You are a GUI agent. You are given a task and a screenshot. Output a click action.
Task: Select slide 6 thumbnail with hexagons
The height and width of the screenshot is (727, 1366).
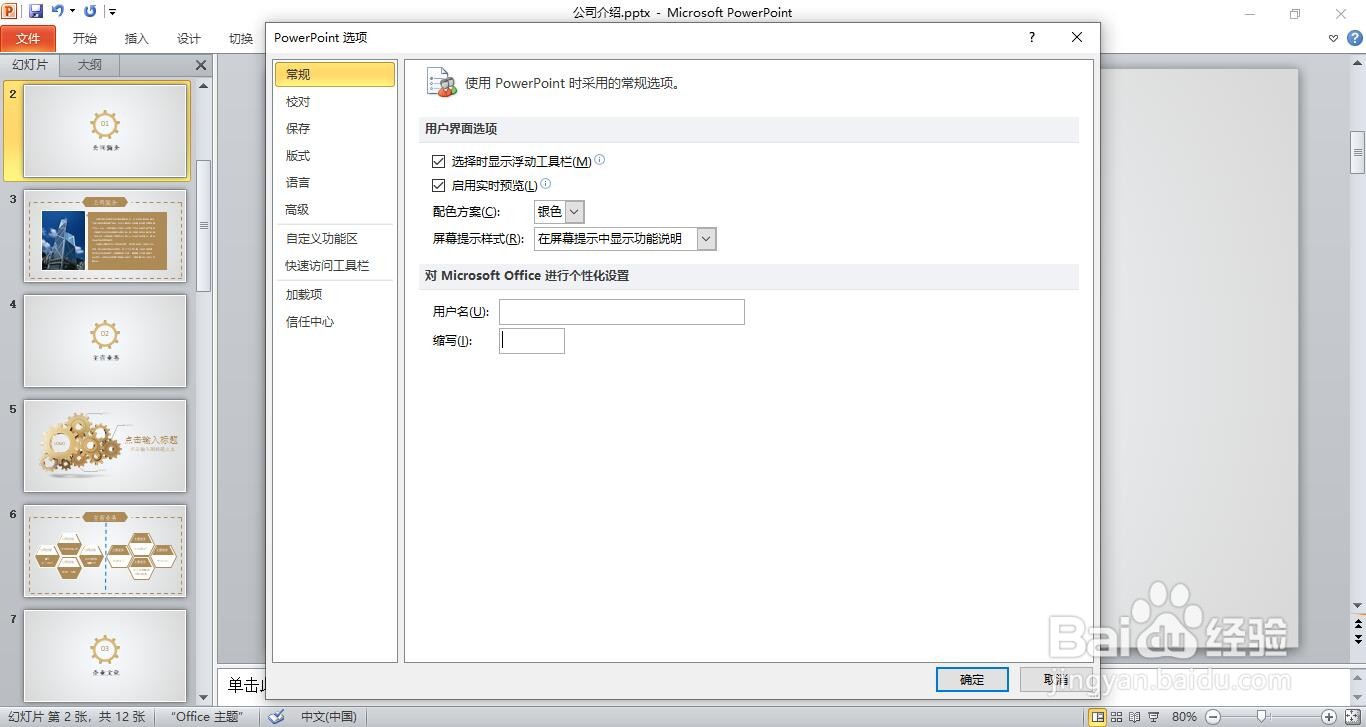click(105, 551)
